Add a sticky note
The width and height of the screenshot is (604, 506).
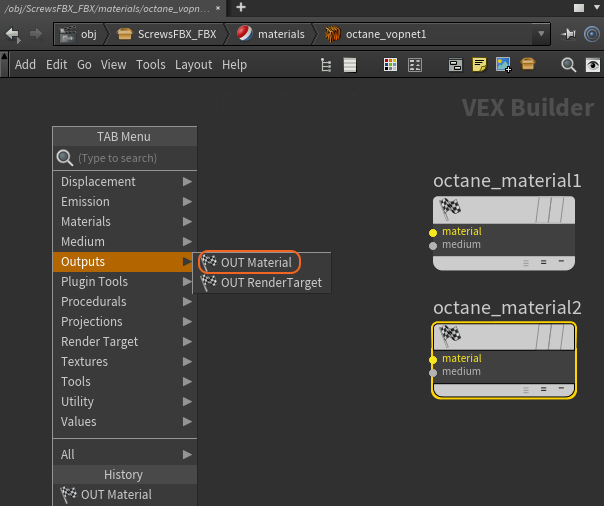480,65
